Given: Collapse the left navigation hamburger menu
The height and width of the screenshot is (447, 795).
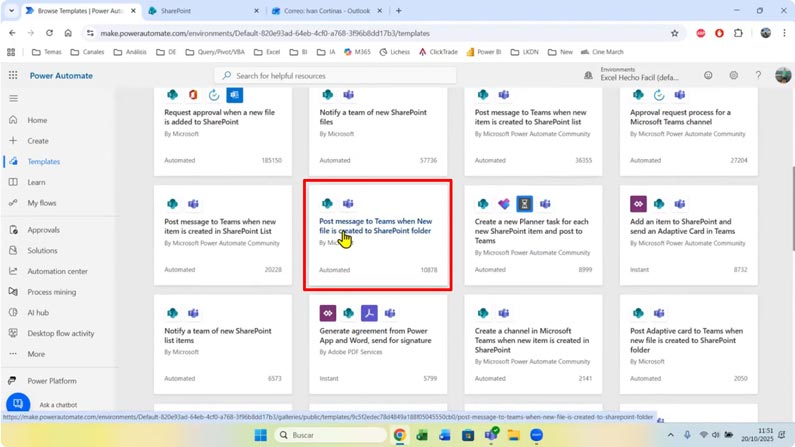Looking at the screenshot, I should pos(14,98).
